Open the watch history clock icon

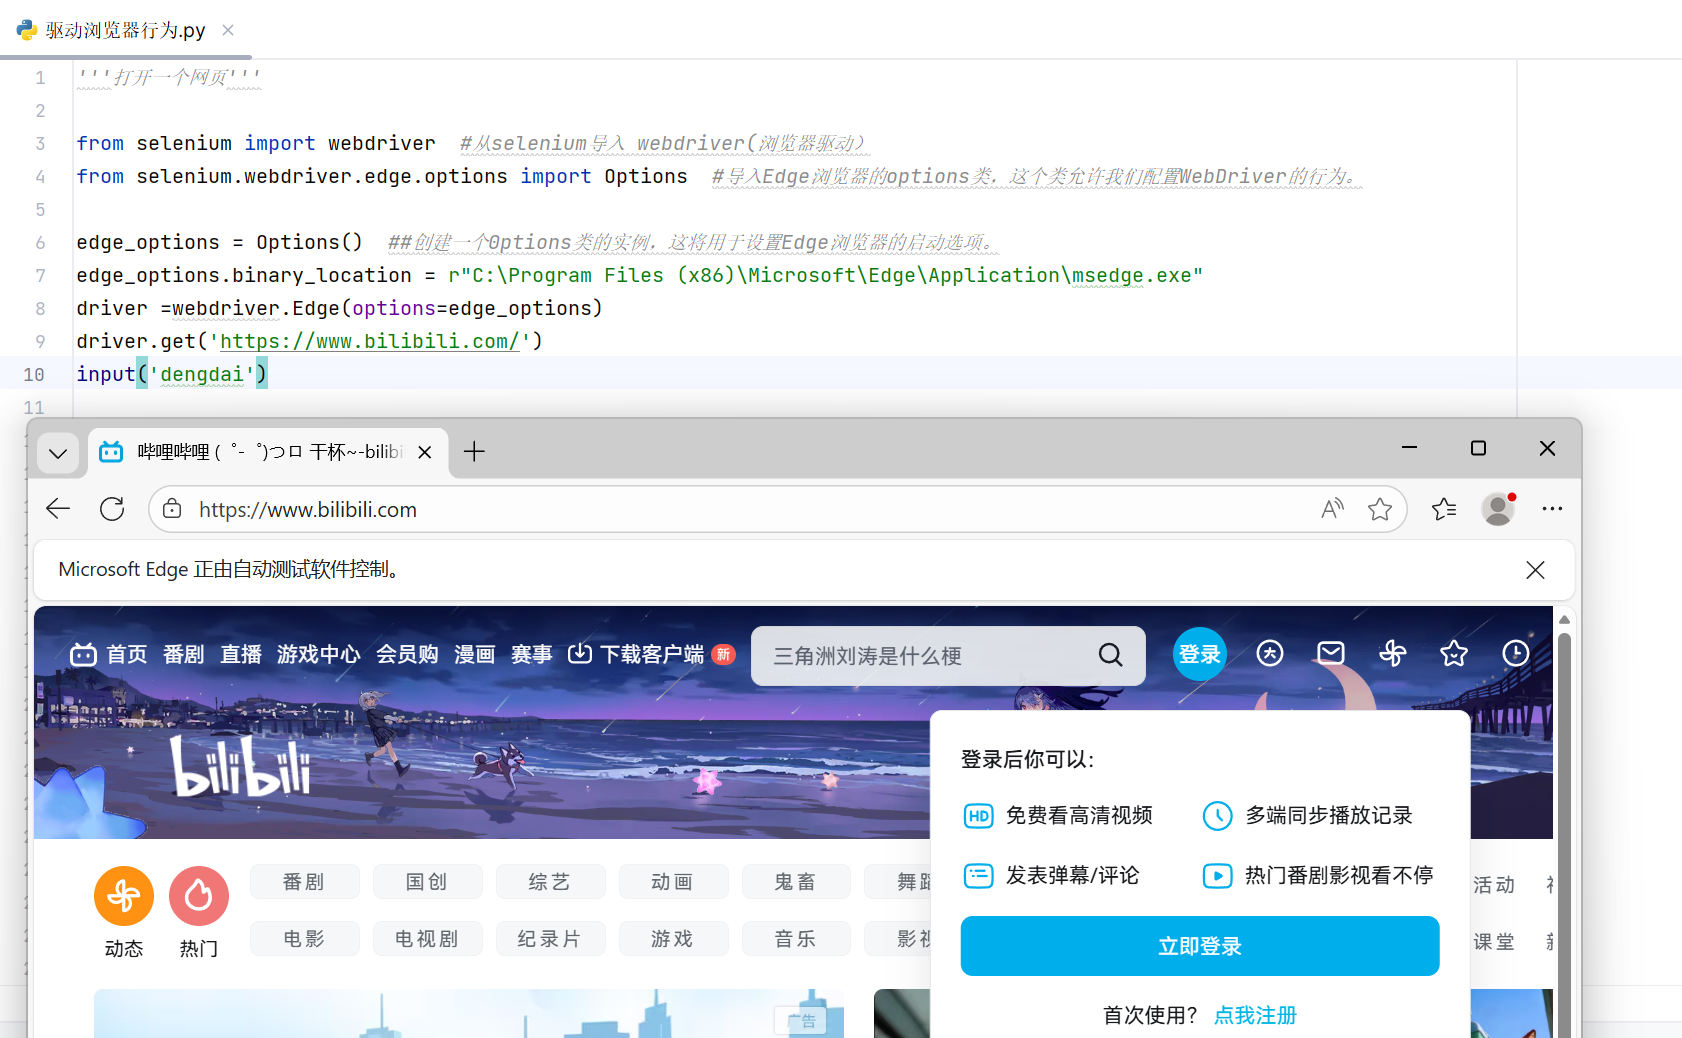click(1516, 654)
